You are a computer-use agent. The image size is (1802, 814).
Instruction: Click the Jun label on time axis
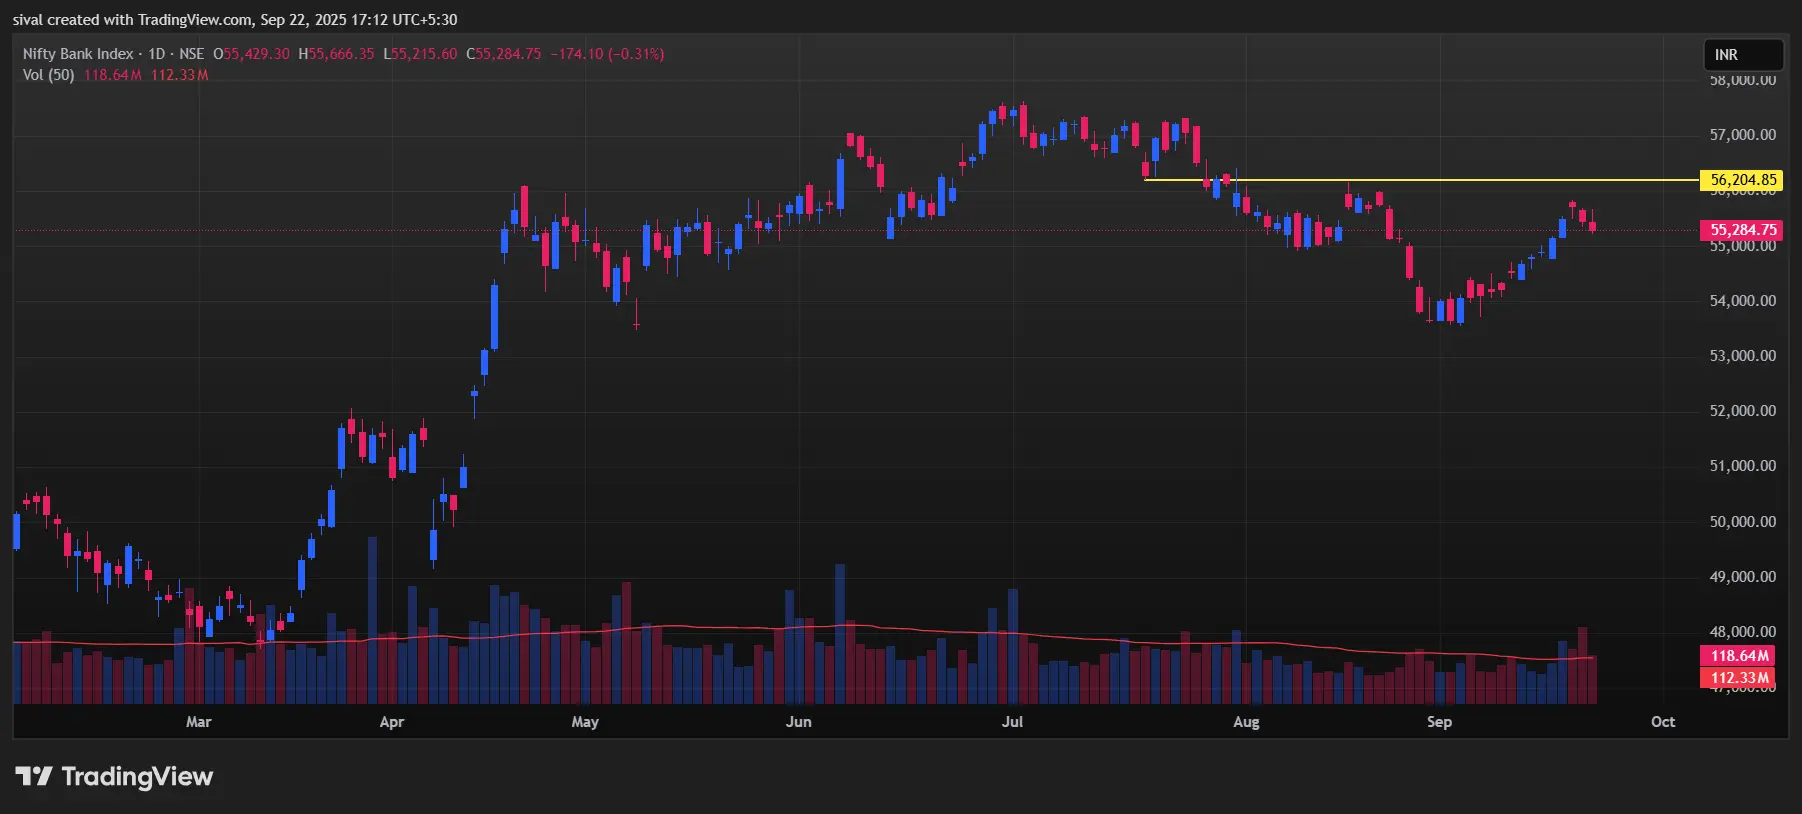click(798, 722)
